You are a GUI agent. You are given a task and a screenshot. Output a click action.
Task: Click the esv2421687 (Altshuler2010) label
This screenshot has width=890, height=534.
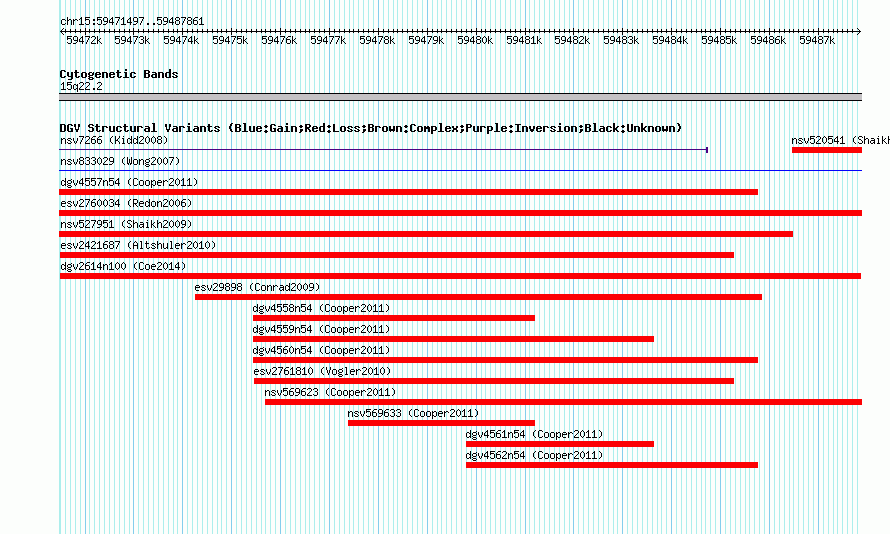coord(138,245)
